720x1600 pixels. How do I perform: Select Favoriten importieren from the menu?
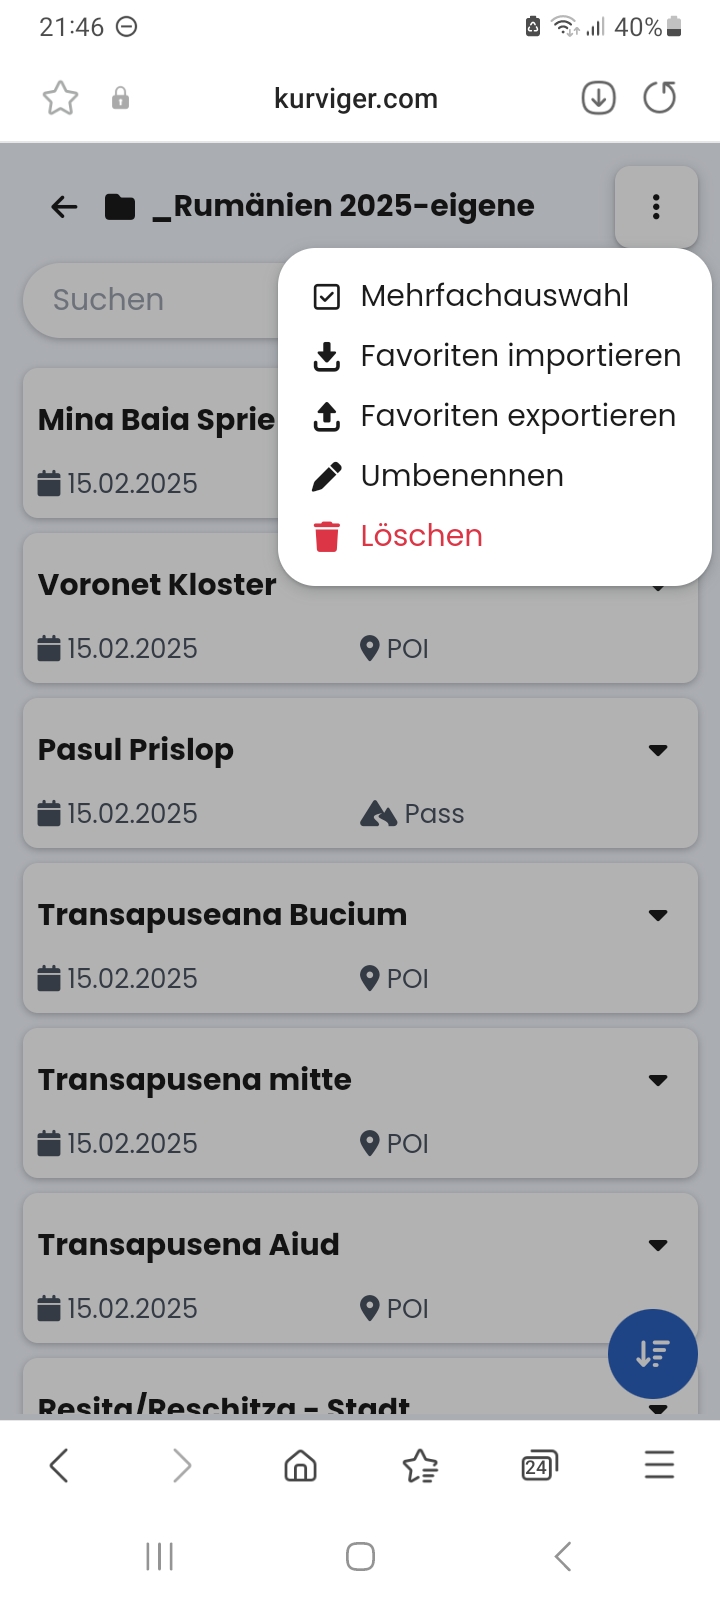495,356
